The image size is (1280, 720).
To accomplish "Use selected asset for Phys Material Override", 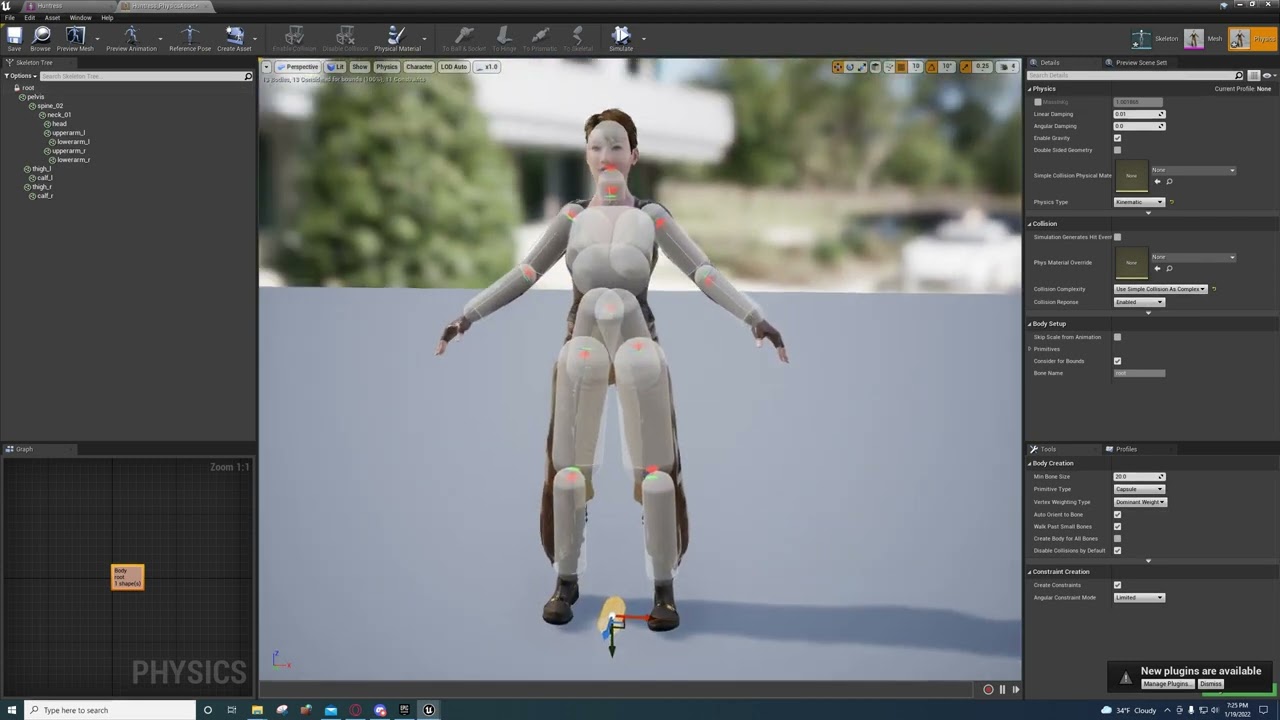I will 1158,268.
